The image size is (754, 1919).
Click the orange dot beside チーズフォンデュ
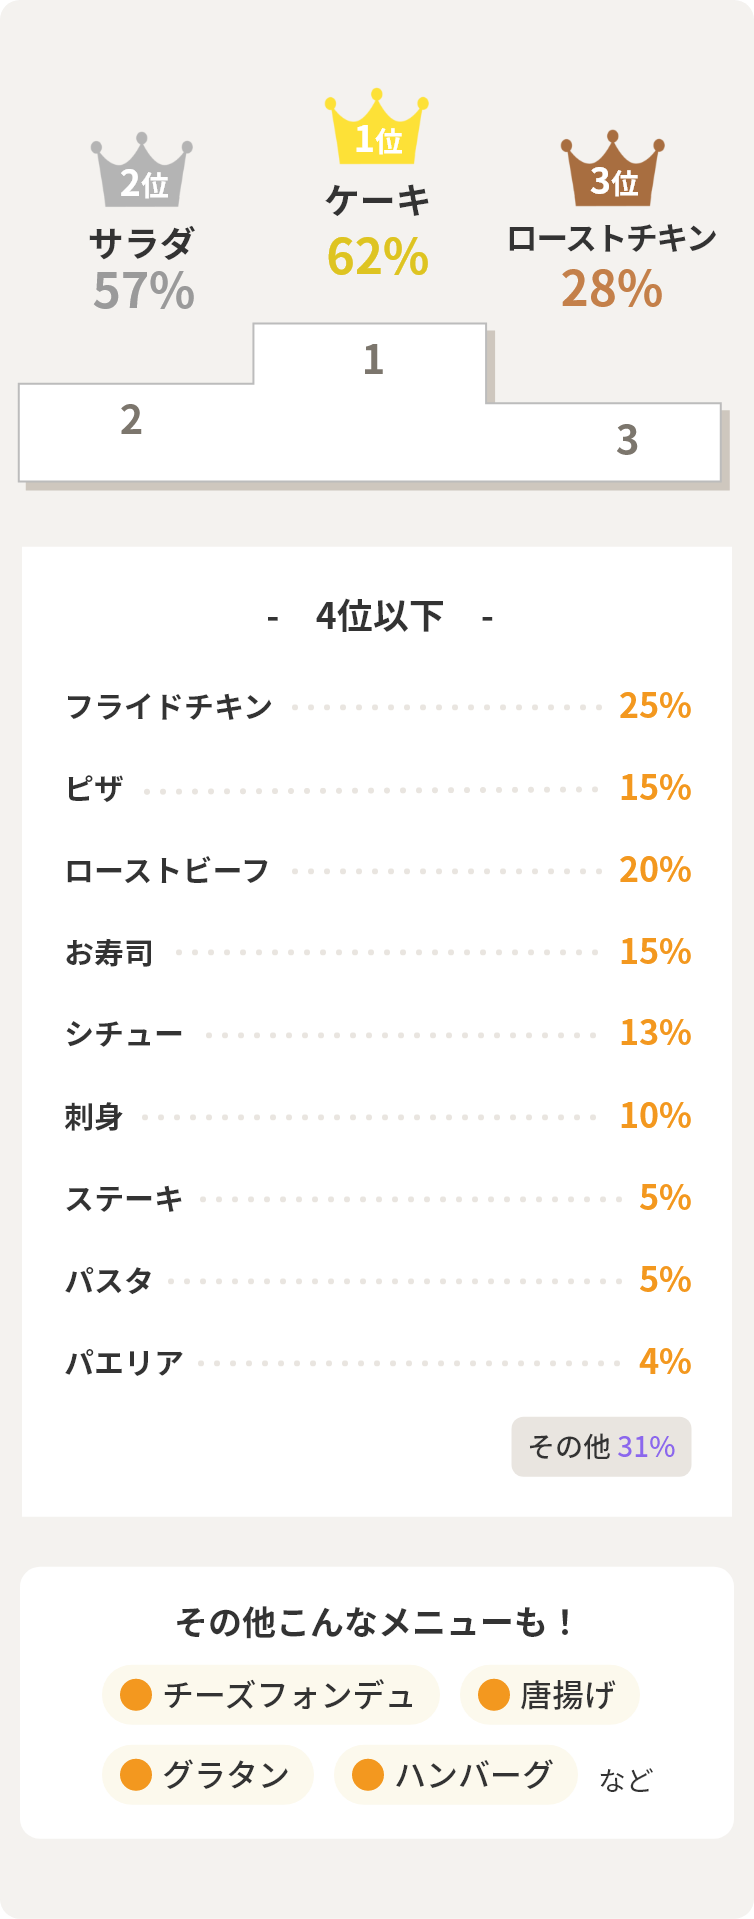pyautogui.click(x=136, y=1695)
